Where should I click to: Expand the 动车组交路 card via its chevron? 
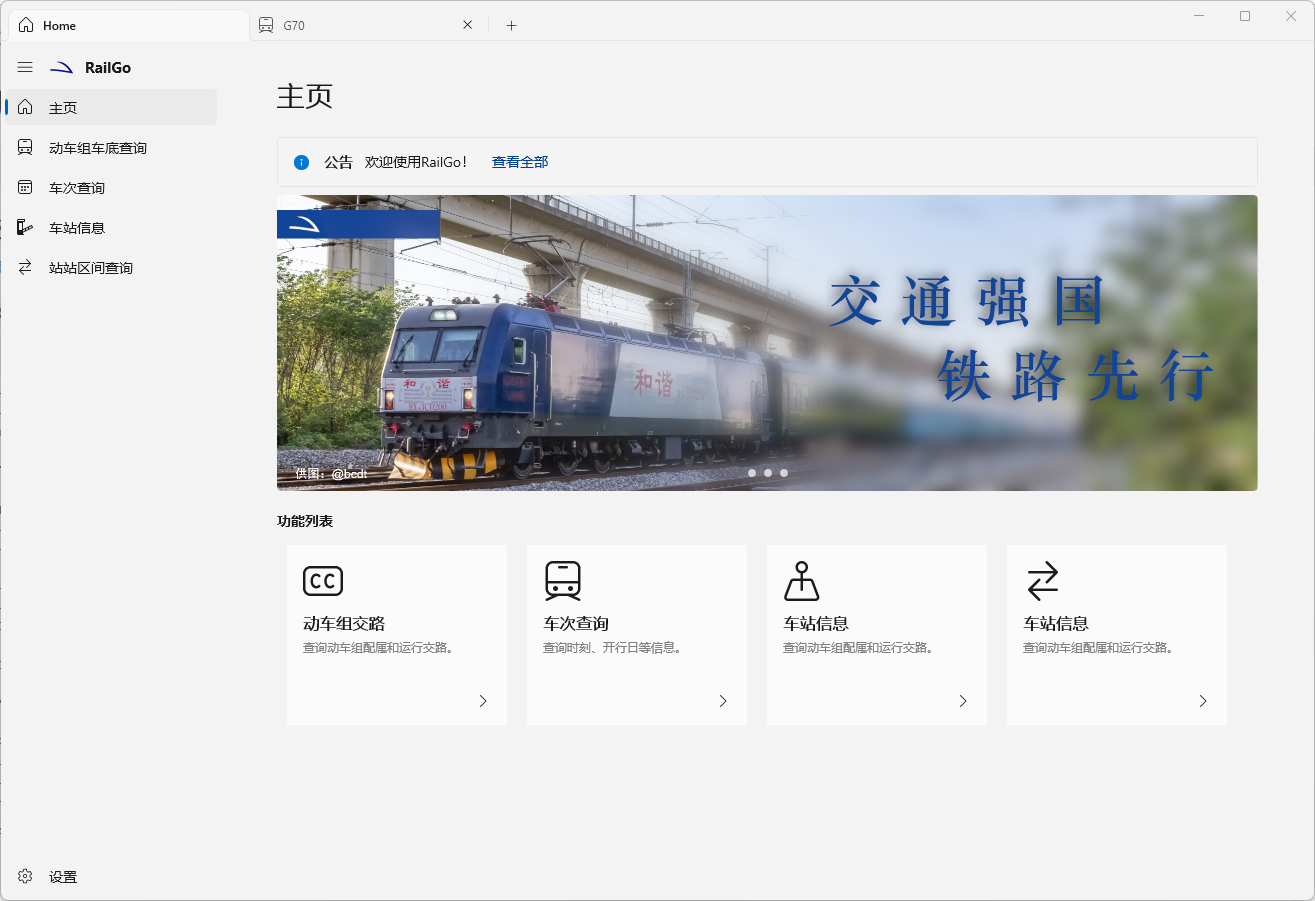point(482,701)
